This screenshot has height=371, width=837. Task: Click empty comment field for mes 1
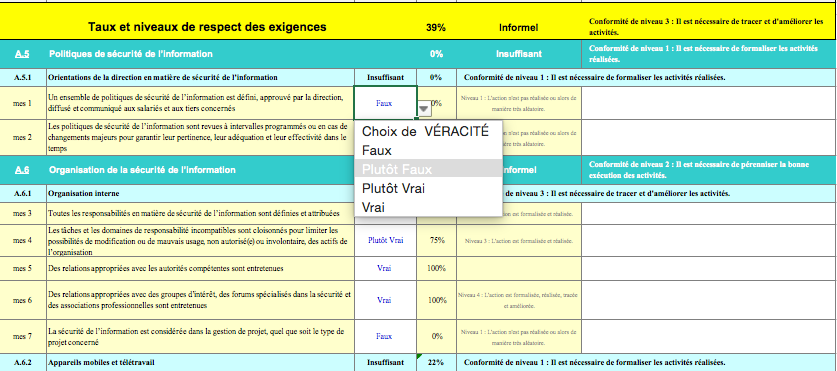point(708,103)
